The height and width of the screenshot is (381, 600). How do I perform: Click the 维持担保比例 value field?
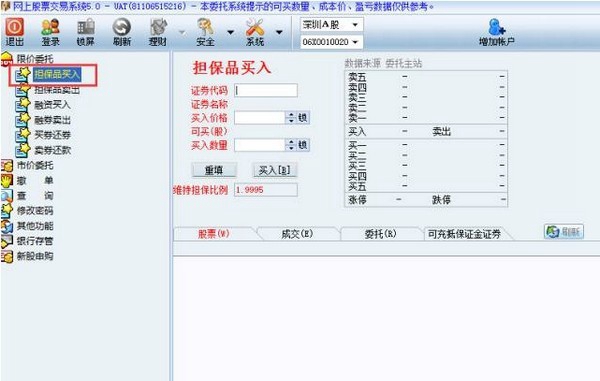pyautogui.click(x=266, y=190)
